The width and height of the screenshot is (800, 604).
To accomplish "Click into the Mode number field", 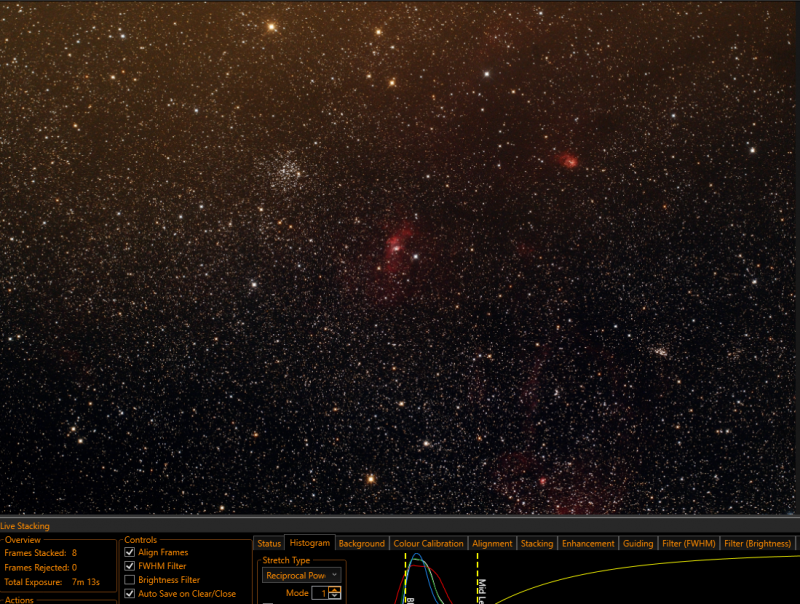I will pos(320,593).
